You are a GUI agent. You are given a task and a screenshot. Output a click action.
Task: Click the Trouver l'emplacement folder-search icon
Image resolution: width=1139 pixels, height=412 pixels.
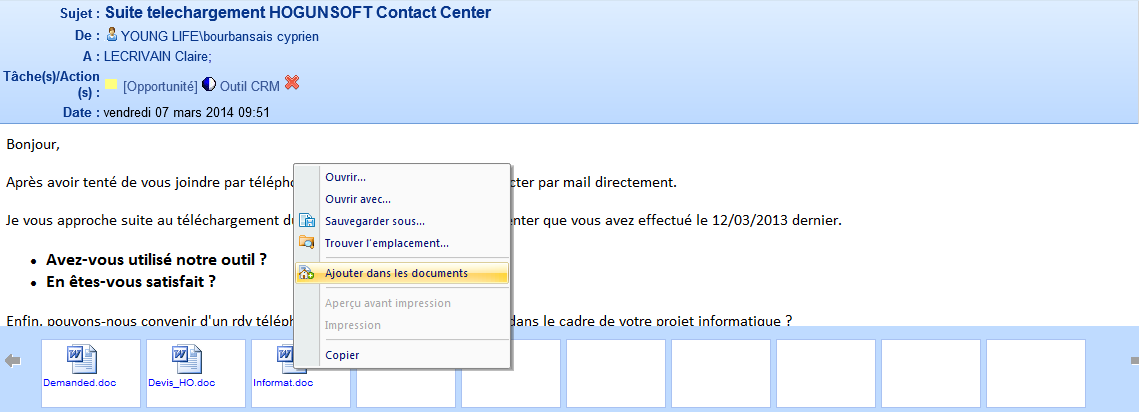pyautogui.click(x=307, y=243)
